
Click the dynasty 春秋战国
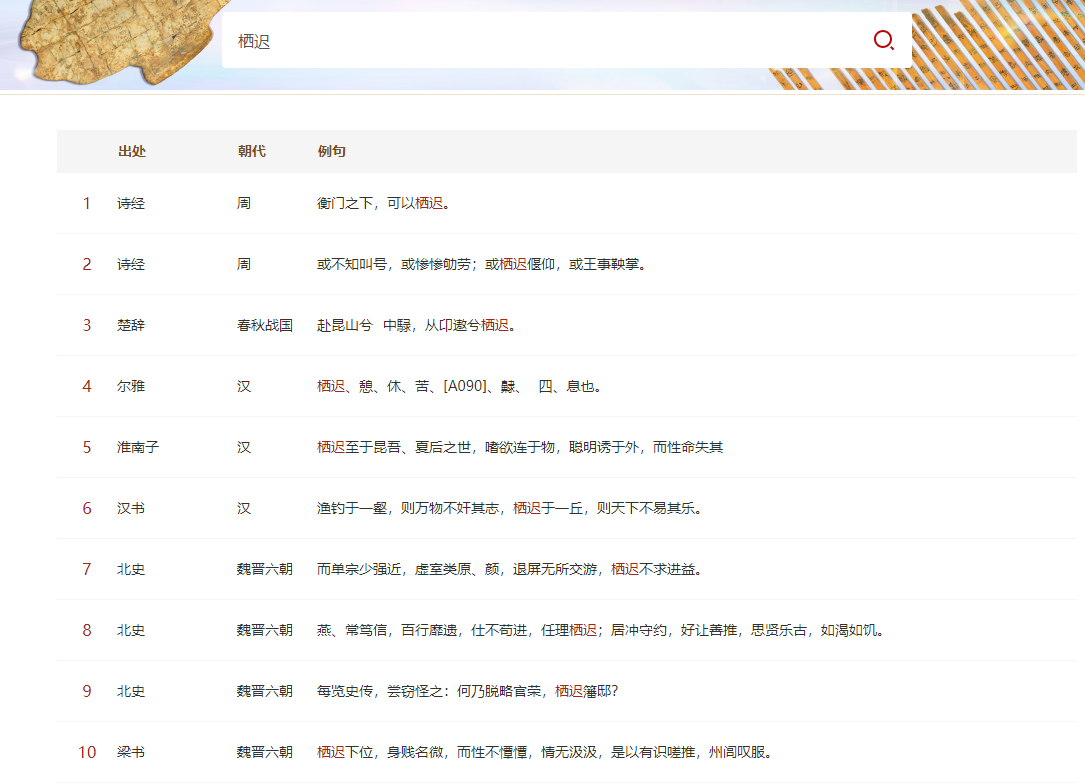coord(264,325)
